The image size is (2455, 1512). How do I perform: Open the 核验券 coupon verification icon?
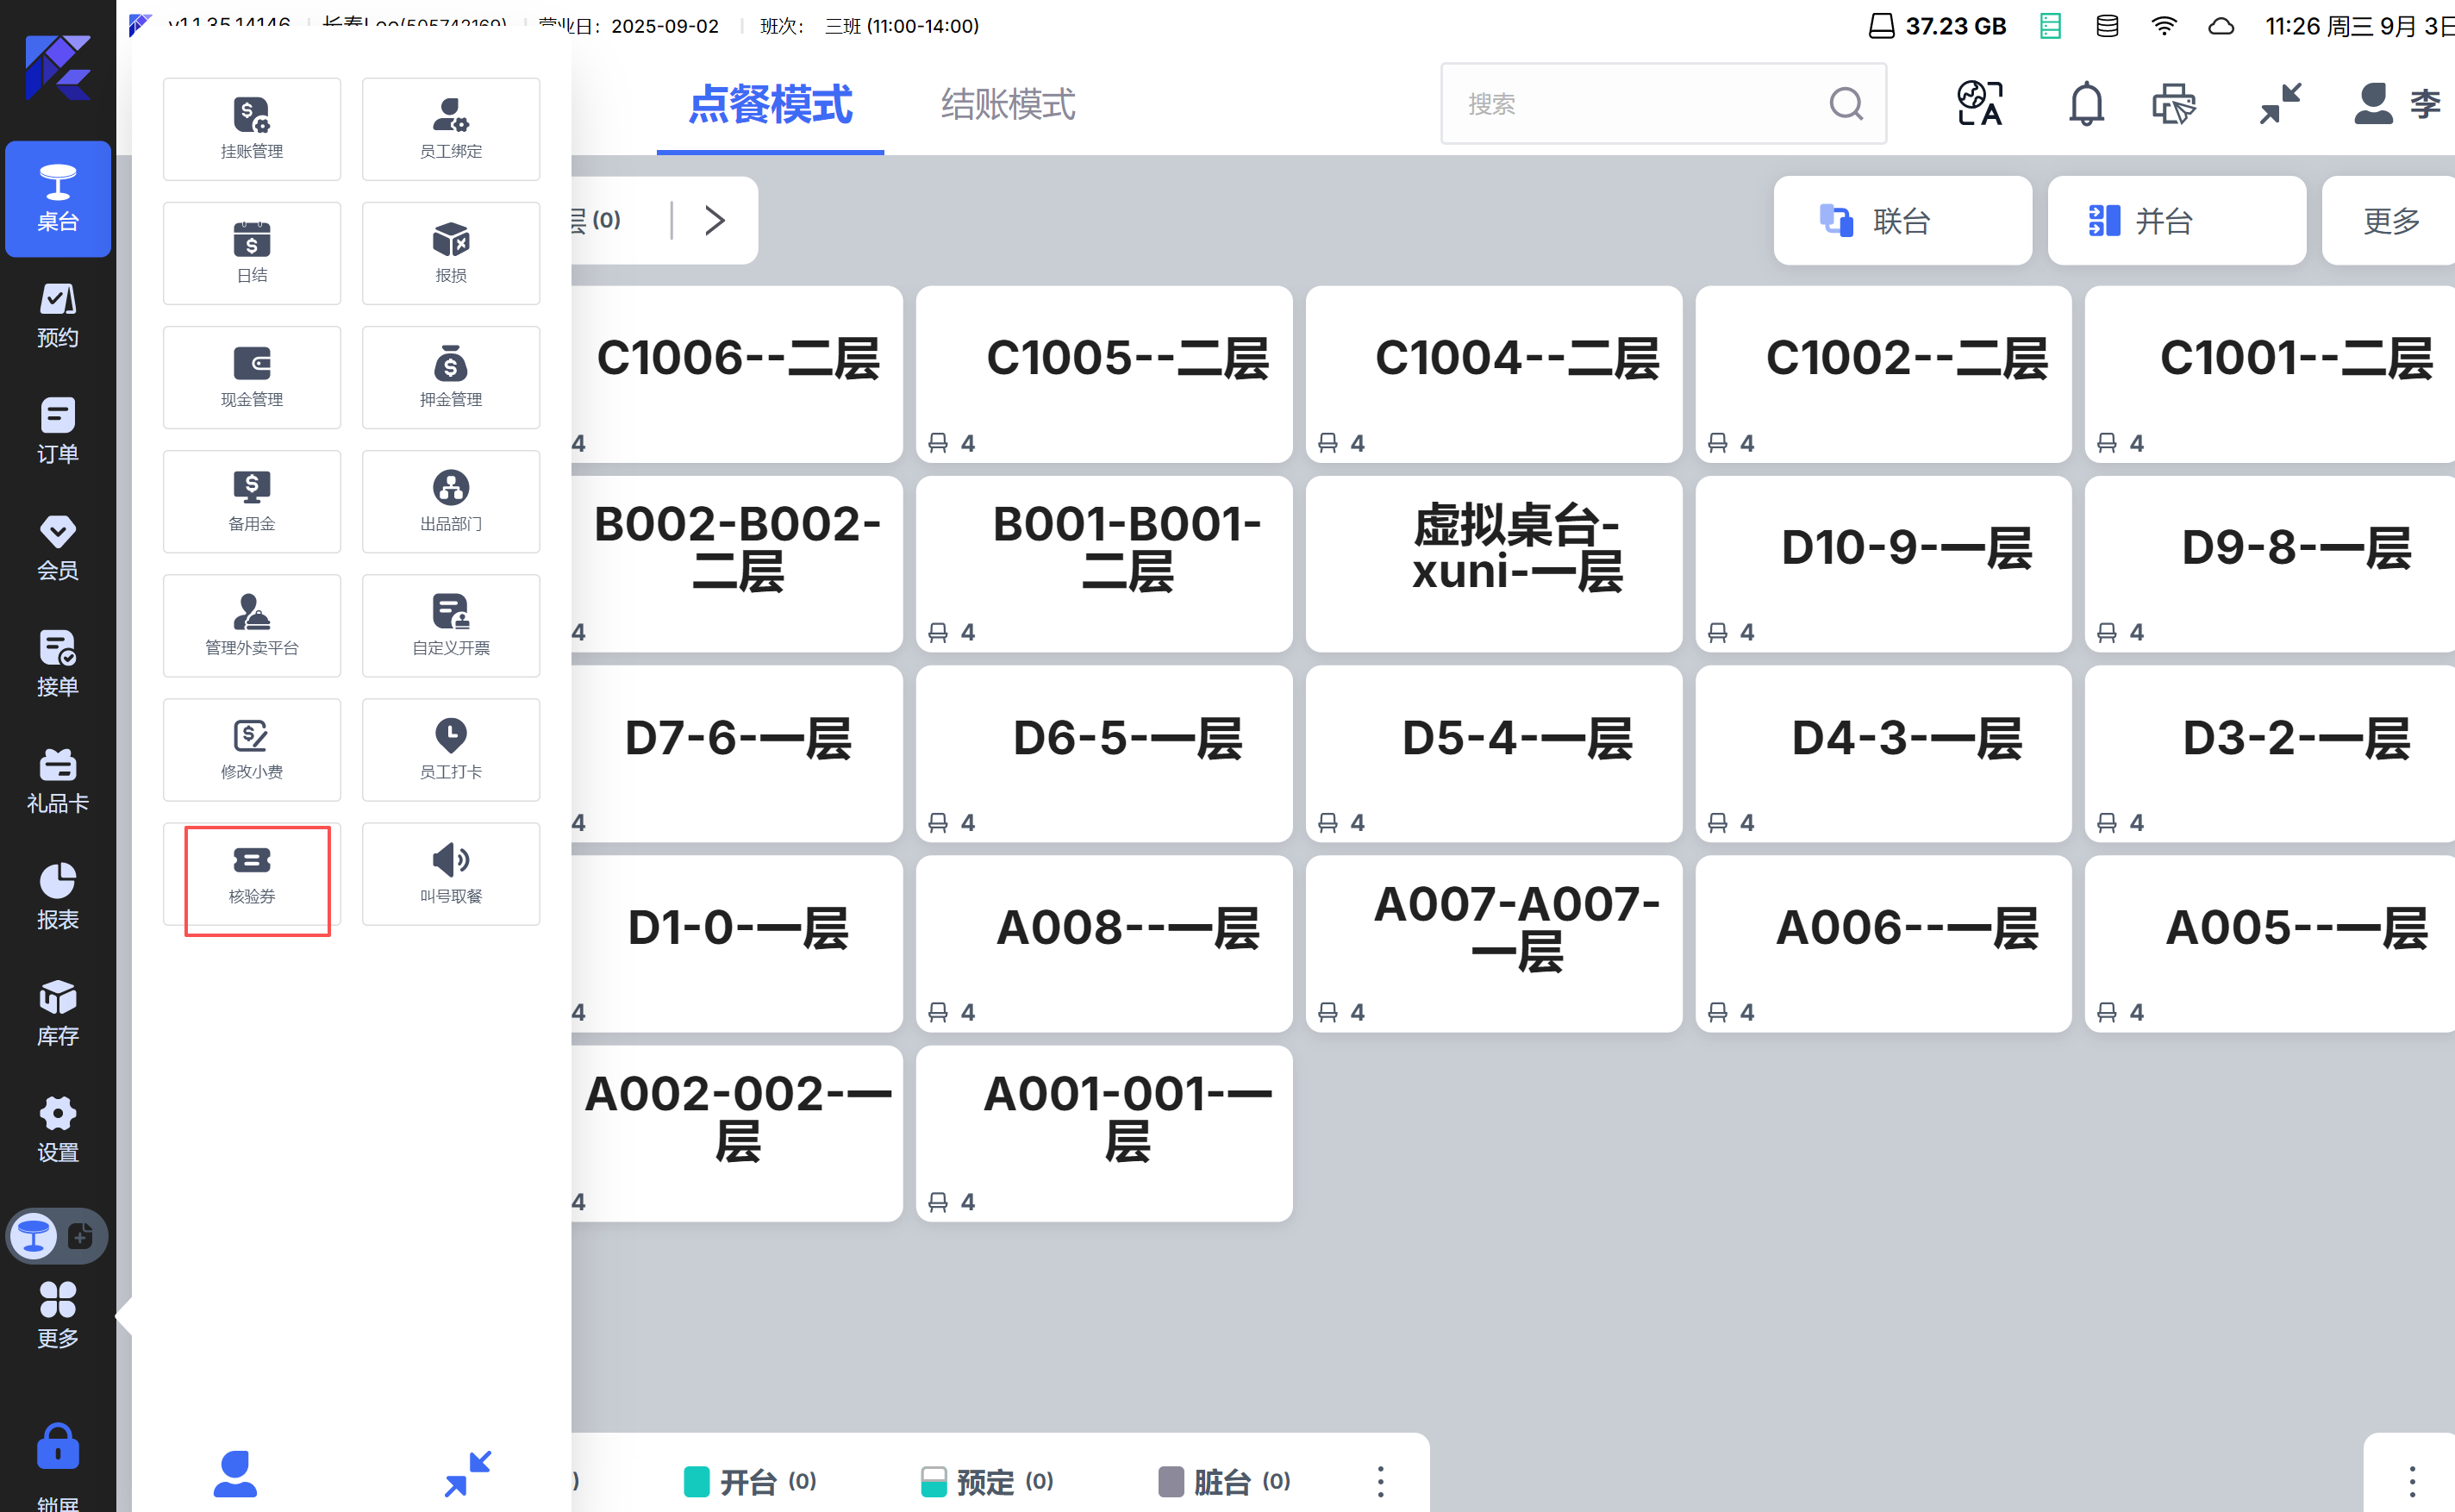pyautogui.click(x=251, y=874)
